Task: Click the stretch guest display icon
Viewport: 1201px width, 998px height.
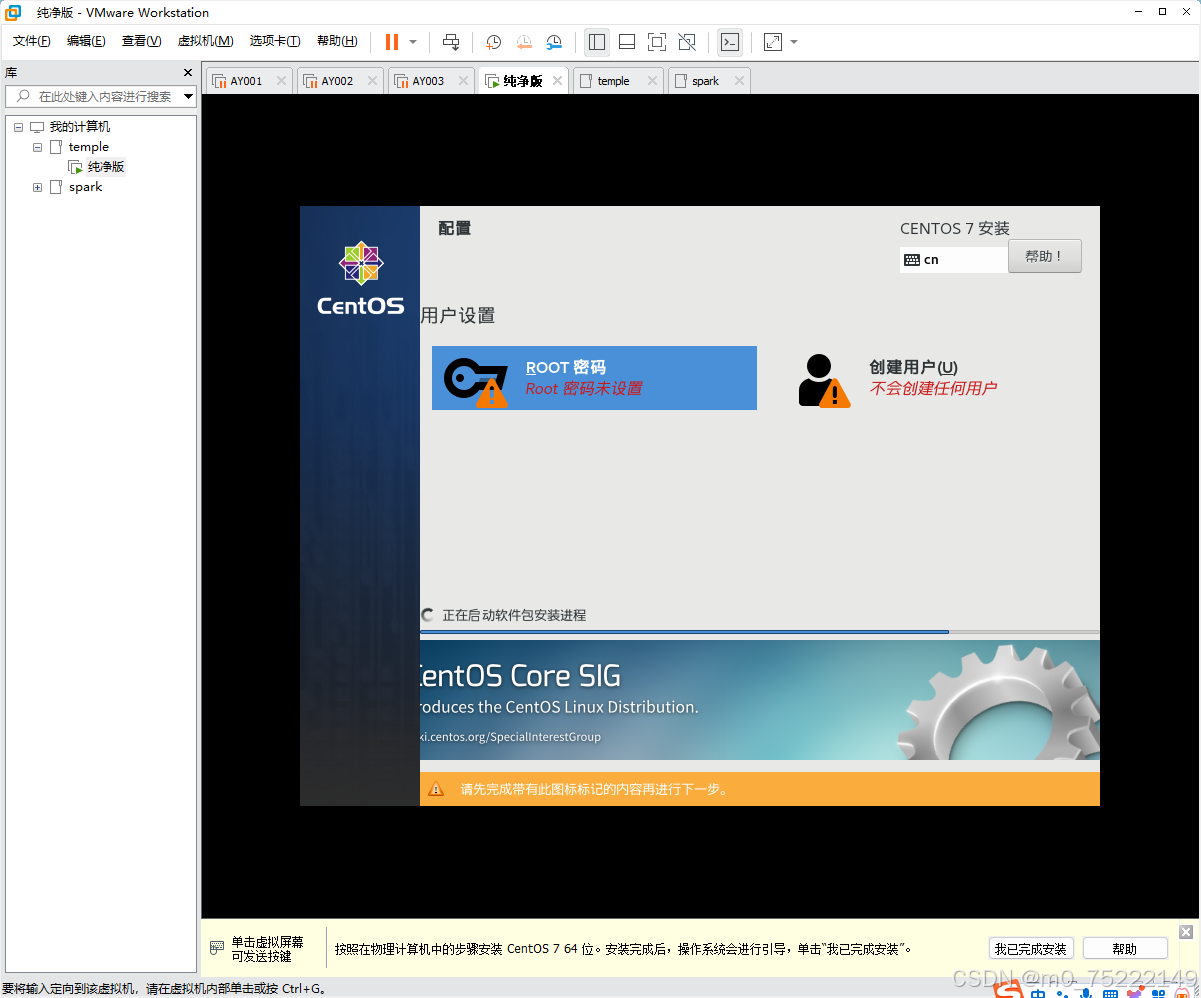Action: coord(773,42)
